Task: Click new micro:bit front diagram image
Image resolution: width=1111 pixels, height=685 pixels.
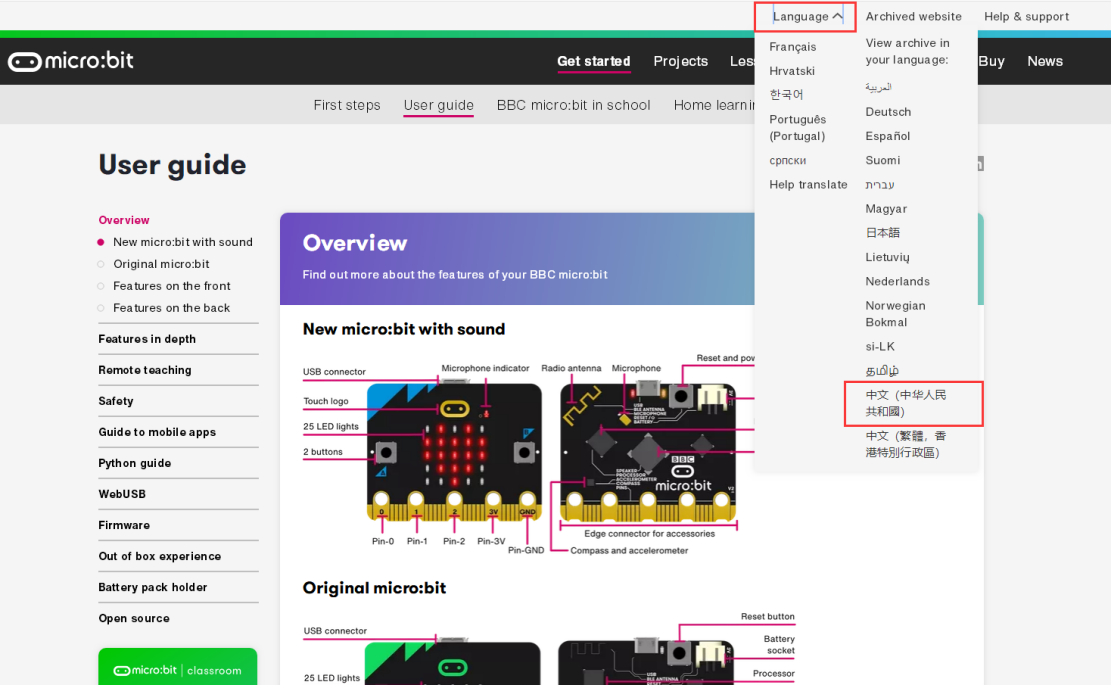Action: pos(454,452)
